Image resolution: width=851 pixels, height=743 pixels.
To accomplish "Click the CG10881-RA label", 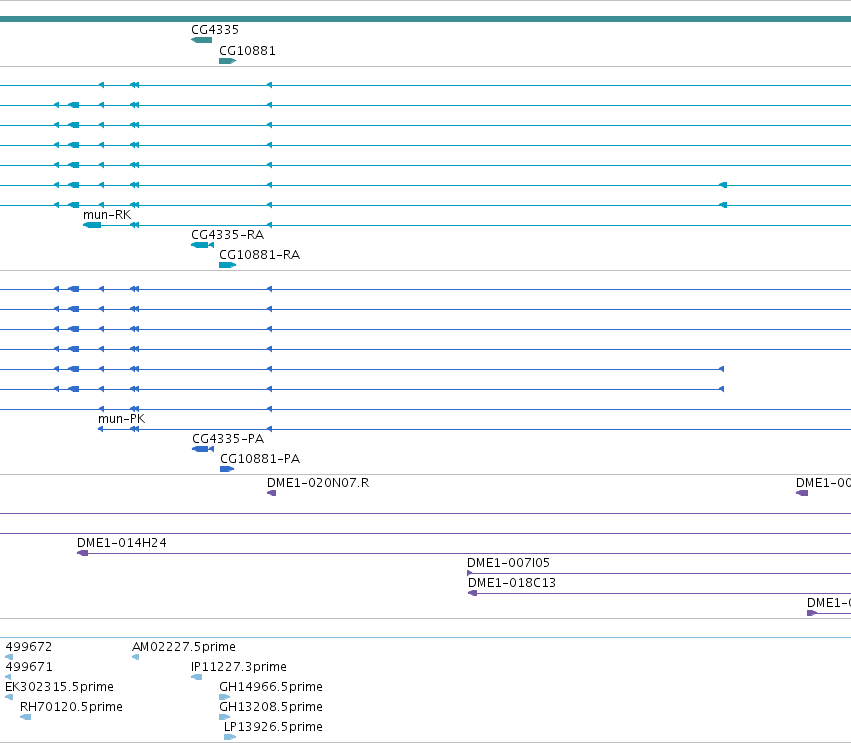I will click(259, 255).
